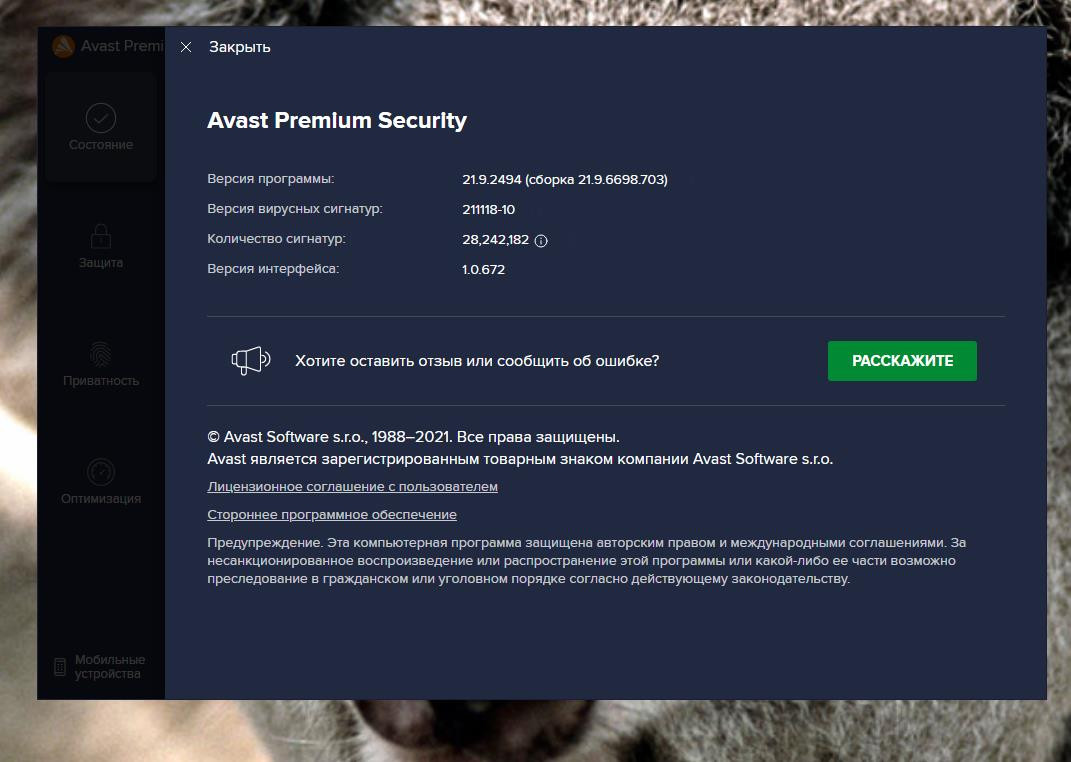The image size is (1071, 762).
Task: Click the megaphone feedback icon
Action: pos(250,361)
